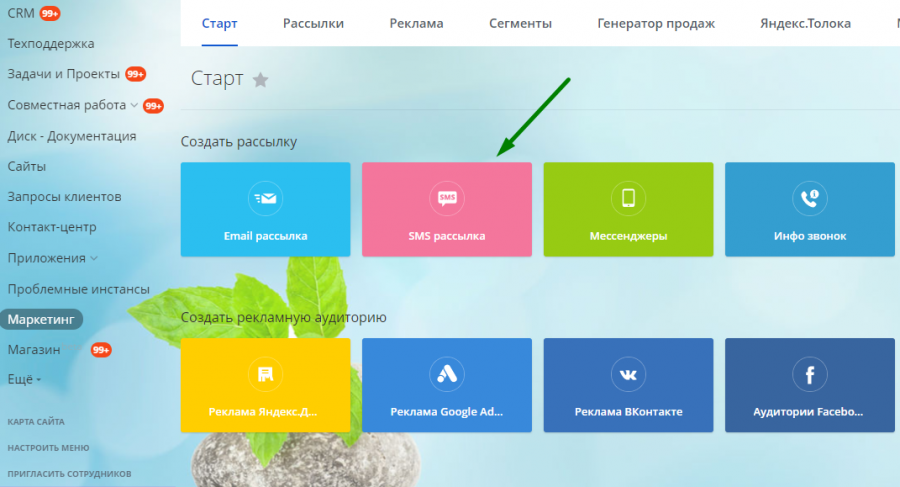Mark Старт page as favorite with star
This screenshot has width=900, height=487.
[261, 80]
